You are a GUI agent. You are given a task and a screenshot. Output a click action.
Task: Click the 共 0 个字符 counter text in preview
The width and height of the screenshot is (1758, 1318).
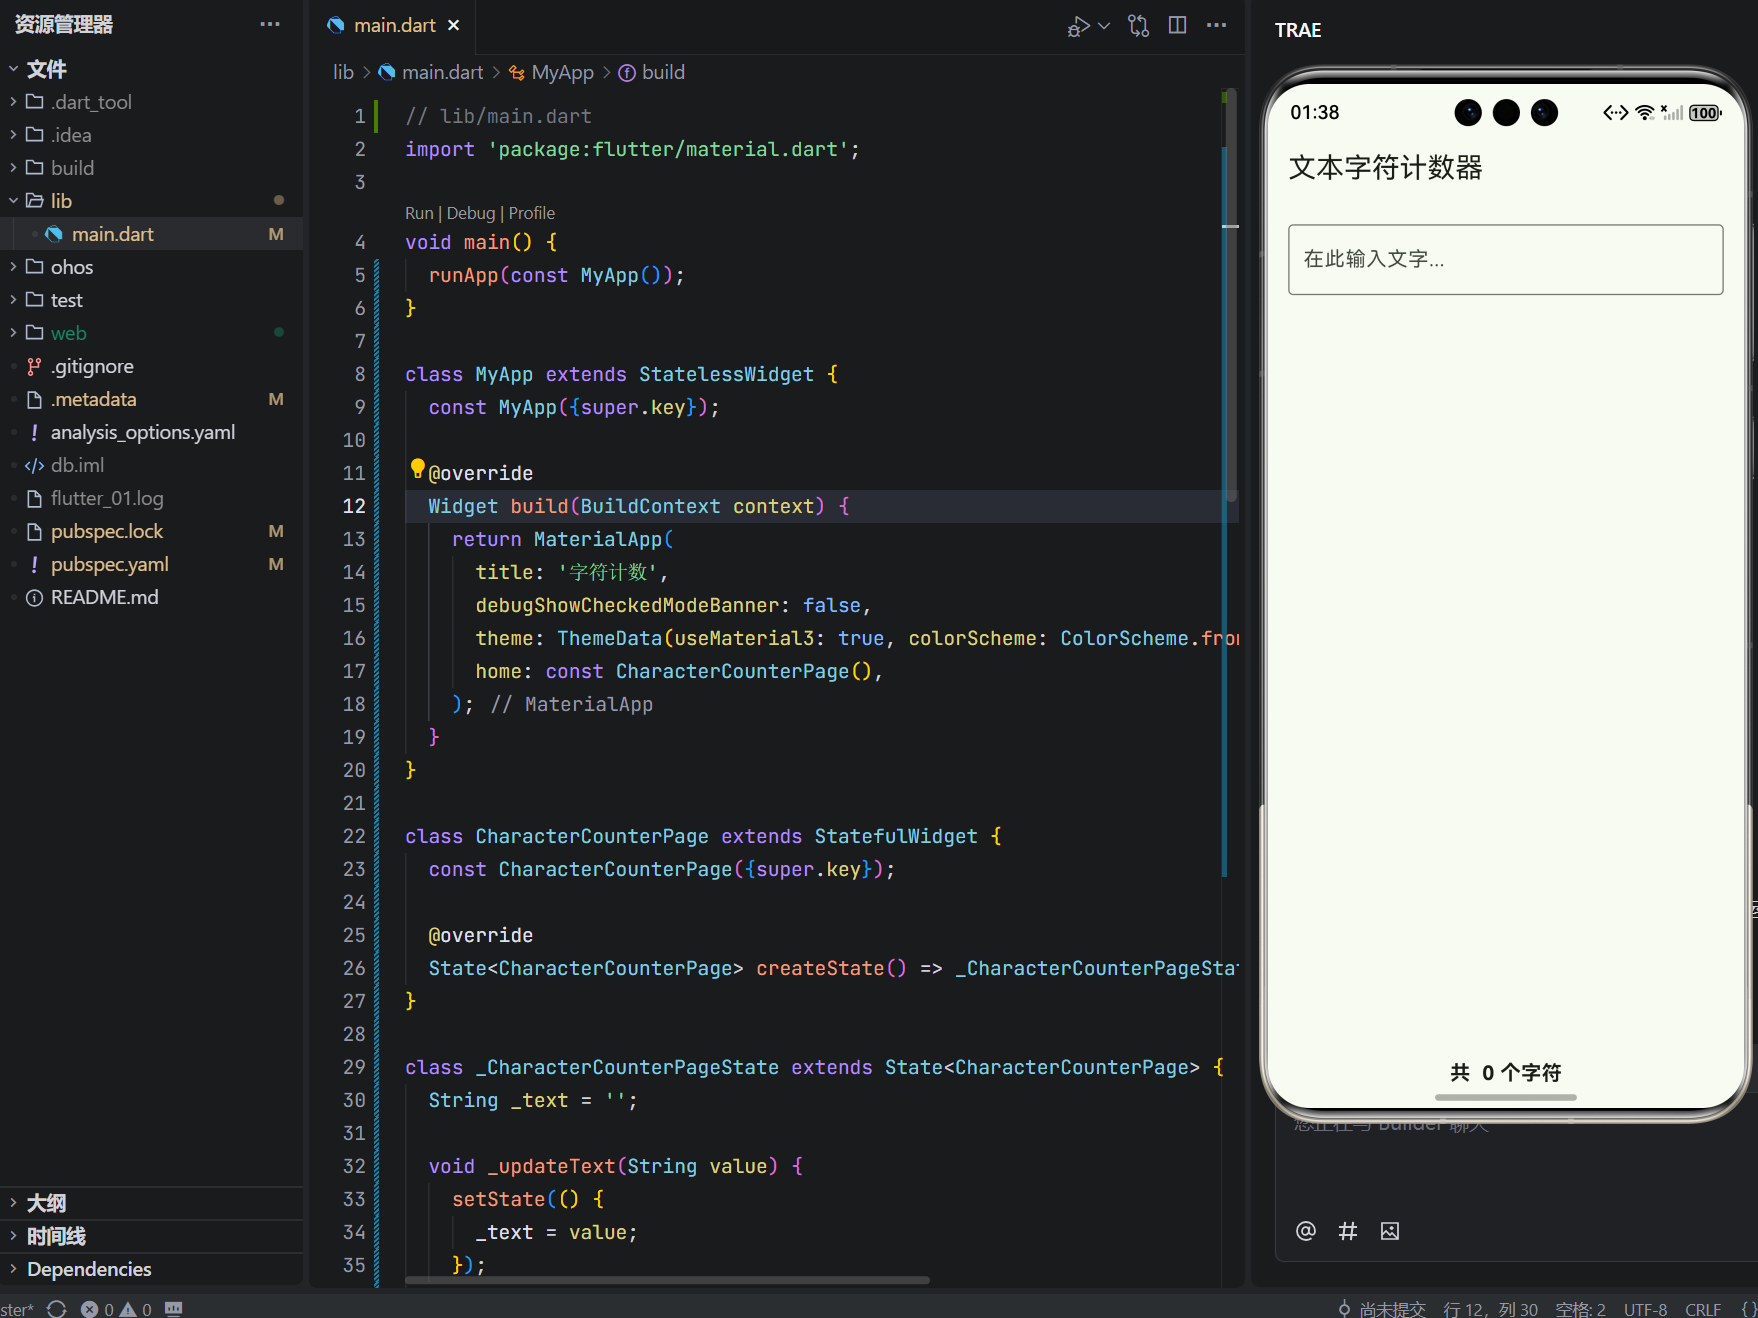tap(1505, 1073)
